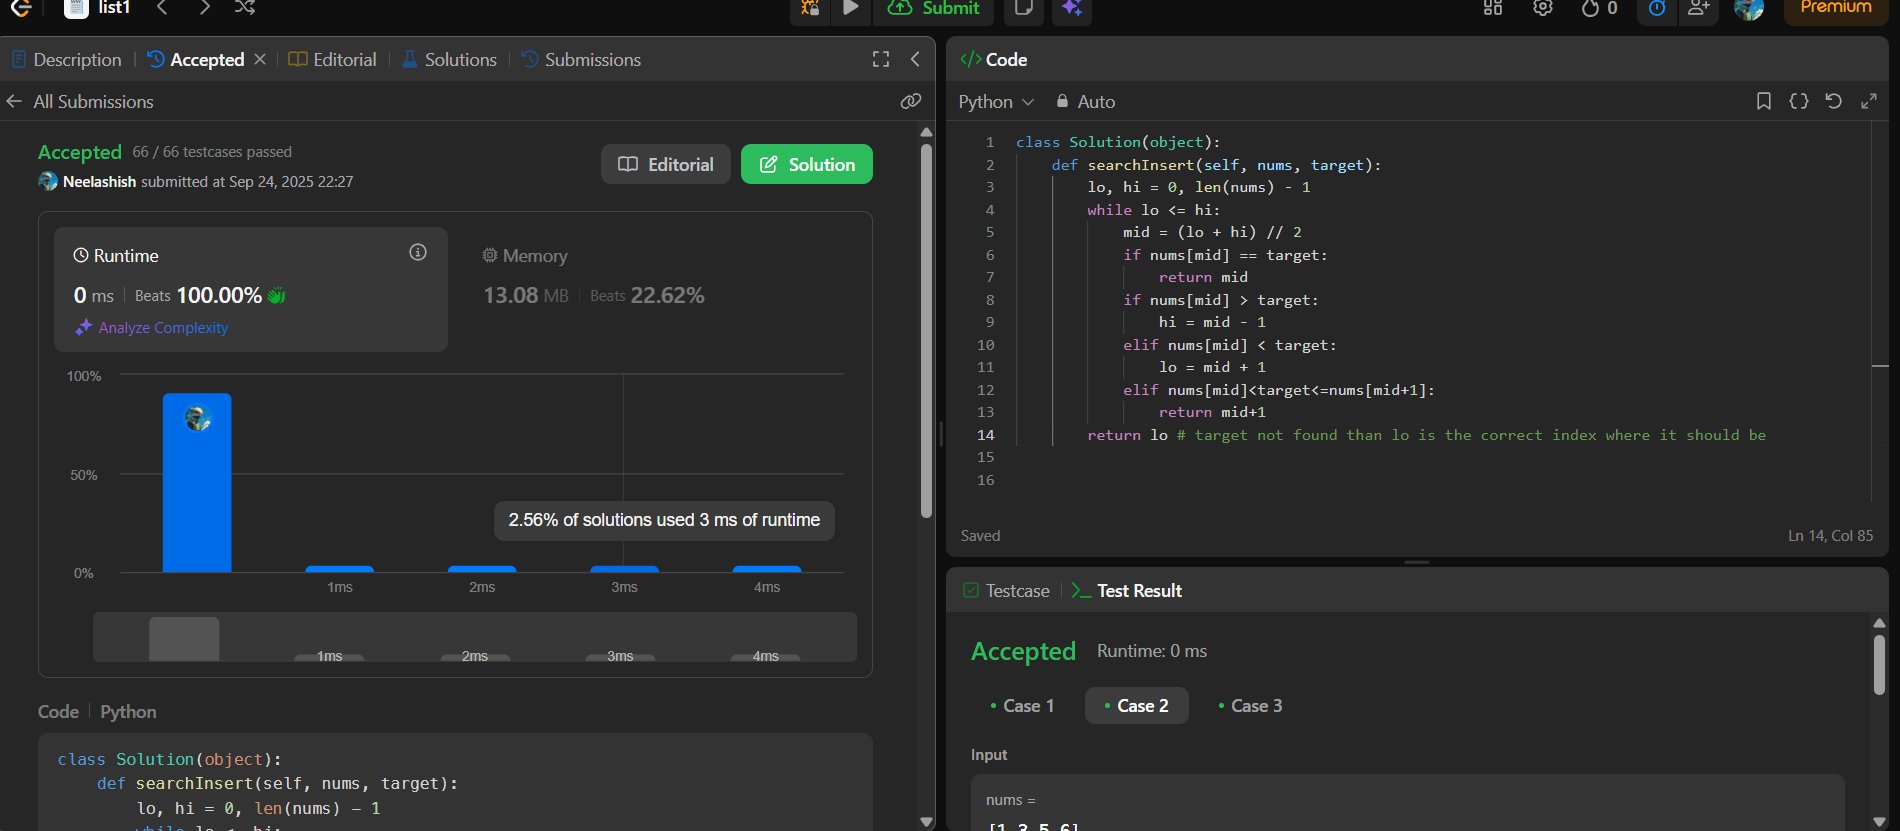The image size is (1900, 831).
Task: Click the runtime chart range slider handle
Action: [184, 638]
